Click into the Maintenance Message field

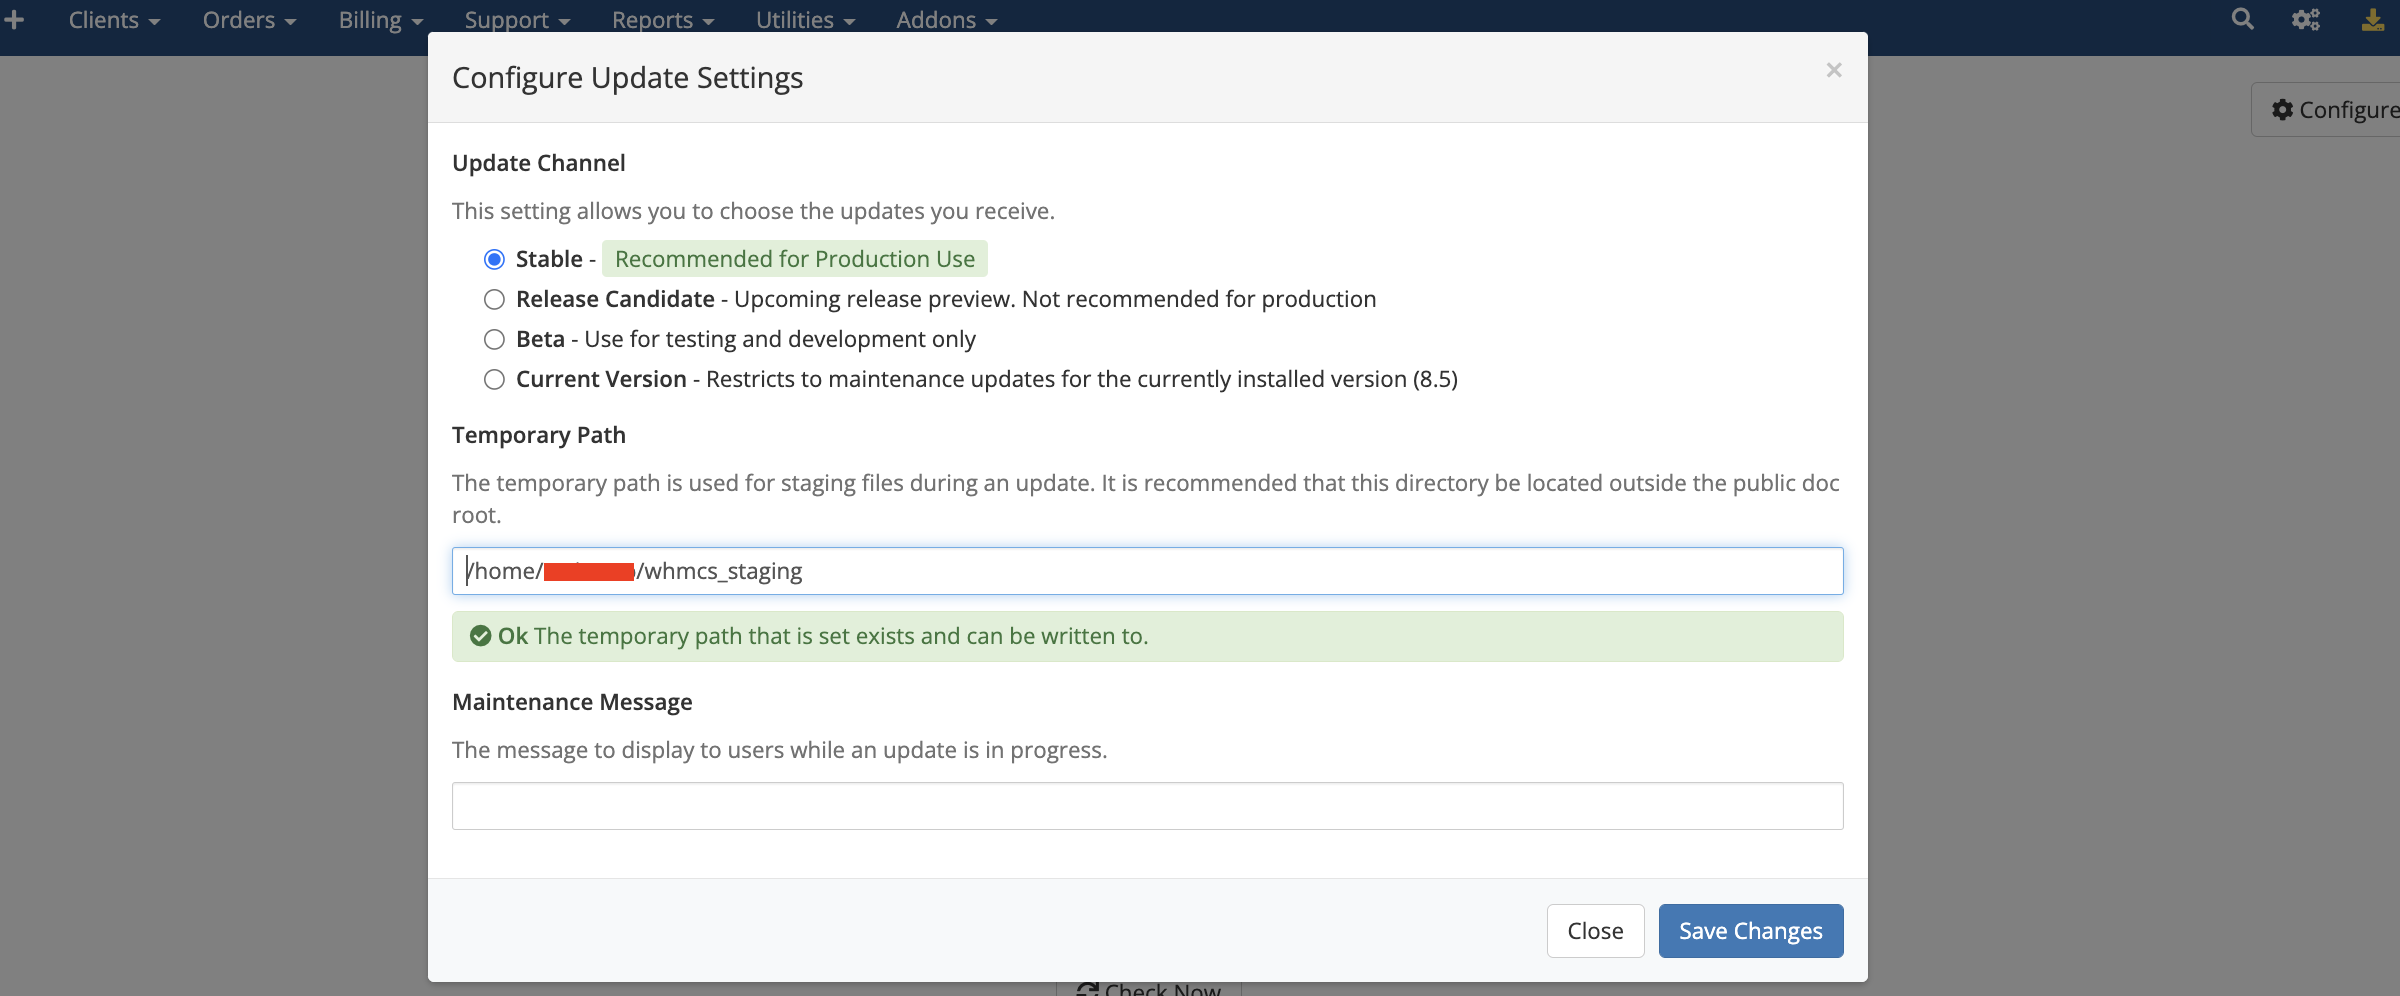click(1148, 806)
